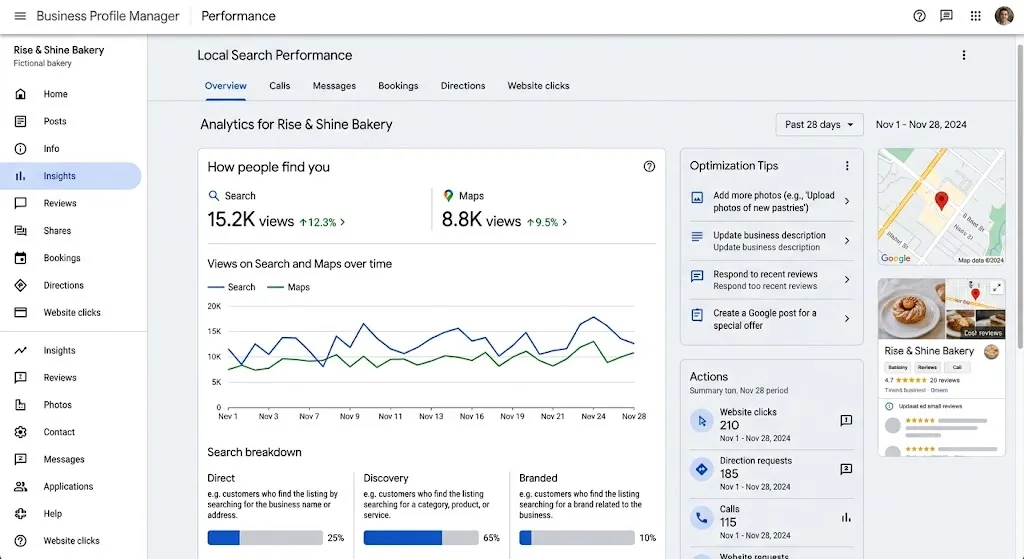Click the '8.8K' maps views value
1024x559 pixels.
462,220
